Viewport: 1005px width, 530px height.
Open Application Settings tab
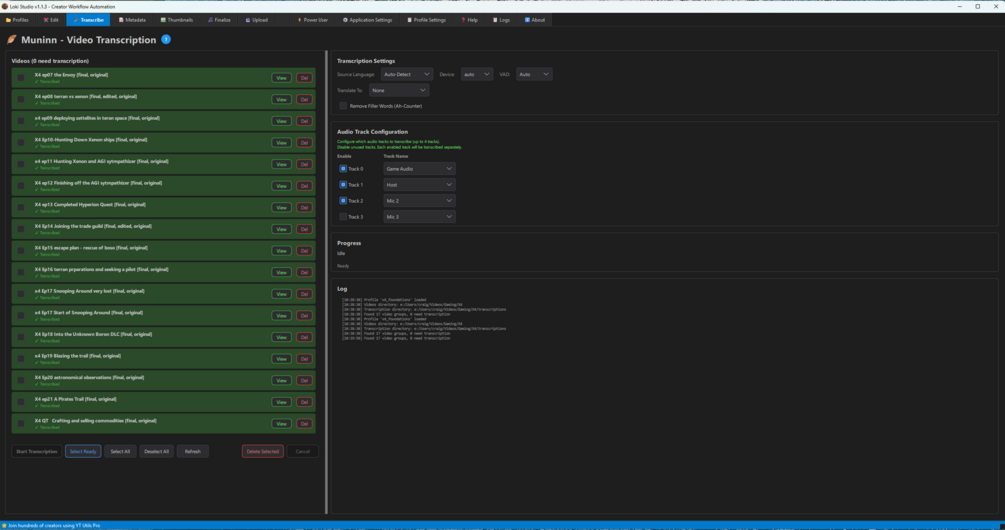(367, 20)
